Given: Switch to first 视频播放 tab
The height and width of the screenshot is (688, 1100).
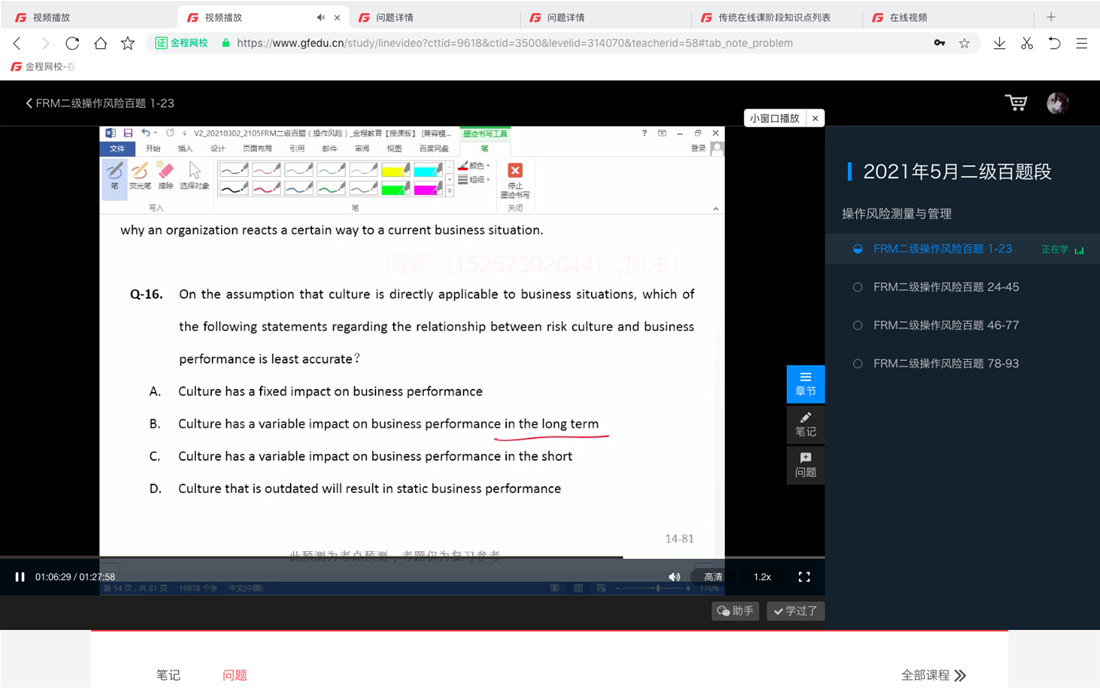Looking at the screenshot, I should click(86, 17).
